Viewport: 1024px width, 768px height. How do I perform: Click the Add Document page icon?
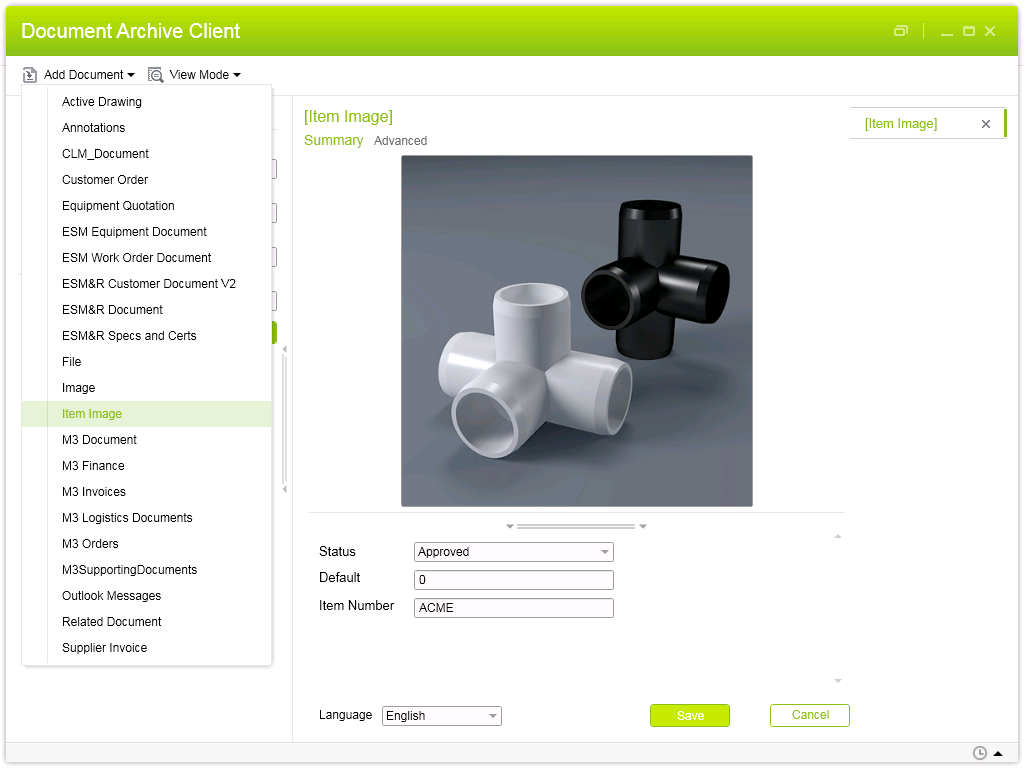30,75
